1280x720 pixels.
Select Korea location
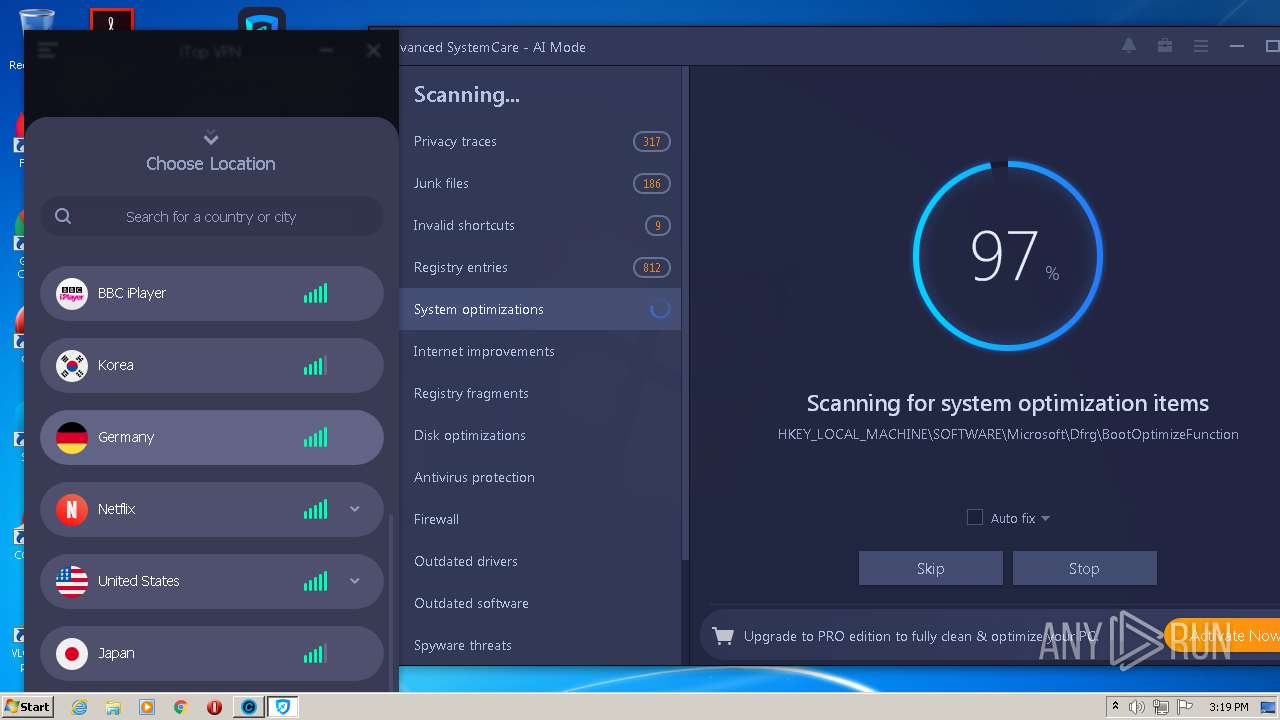pyautogui.click(x=211, y=365)
